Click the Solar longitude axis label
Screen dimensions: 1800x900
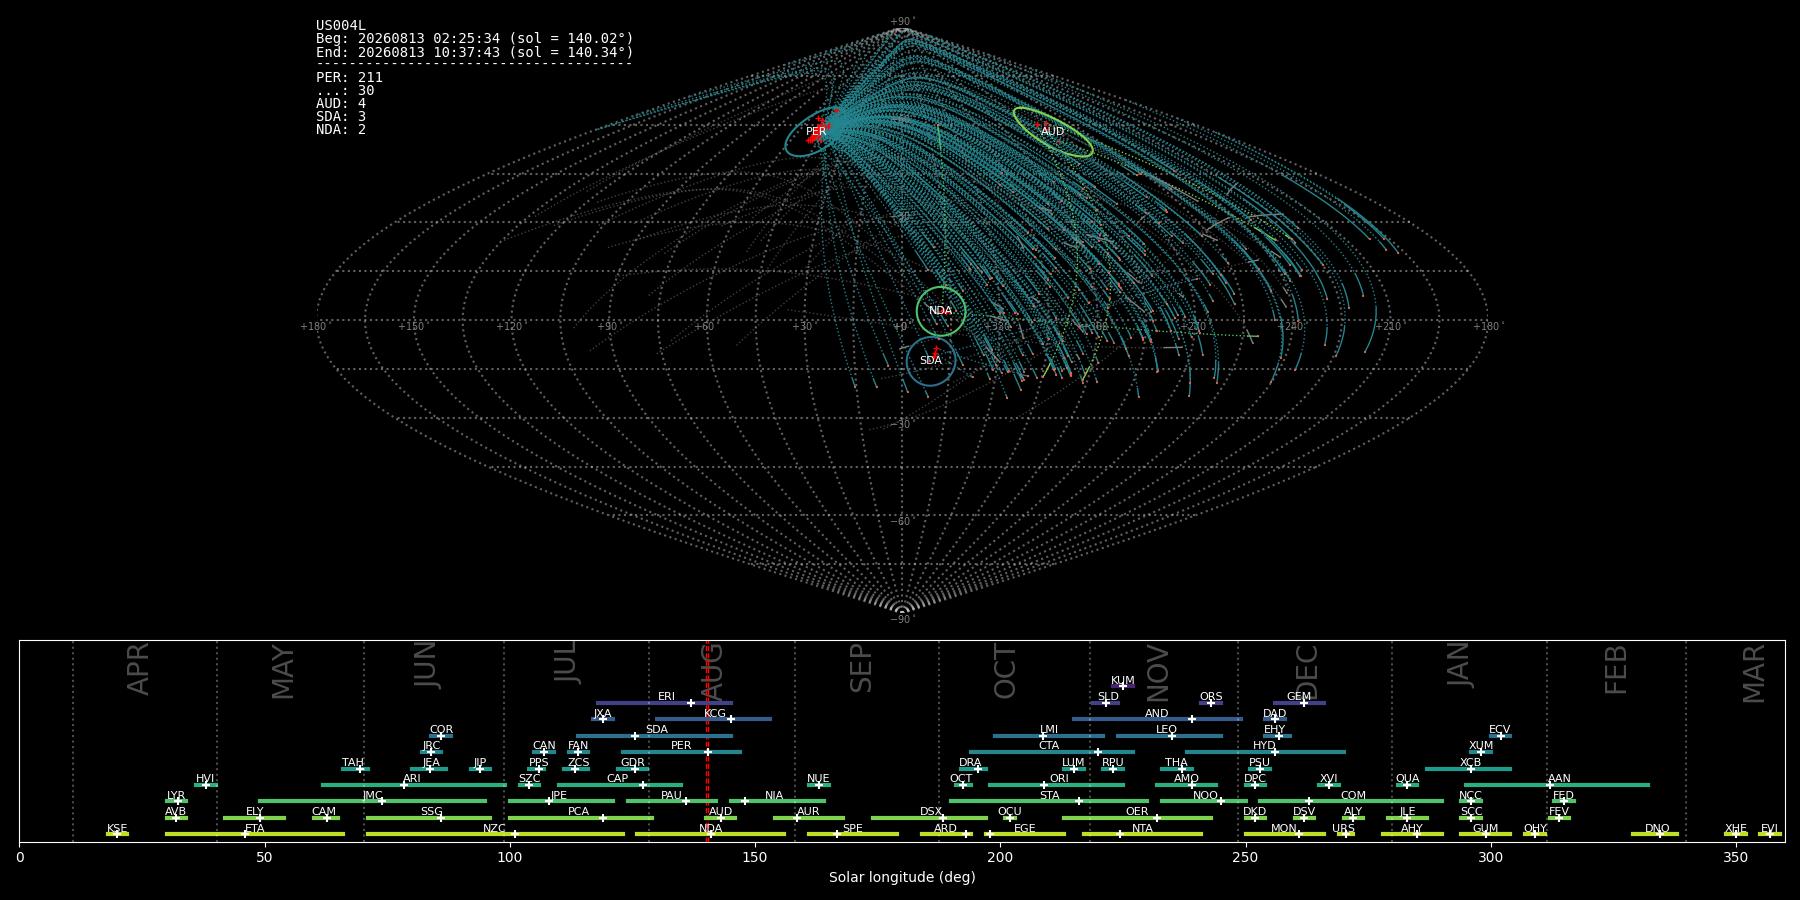tap(902, 877)
